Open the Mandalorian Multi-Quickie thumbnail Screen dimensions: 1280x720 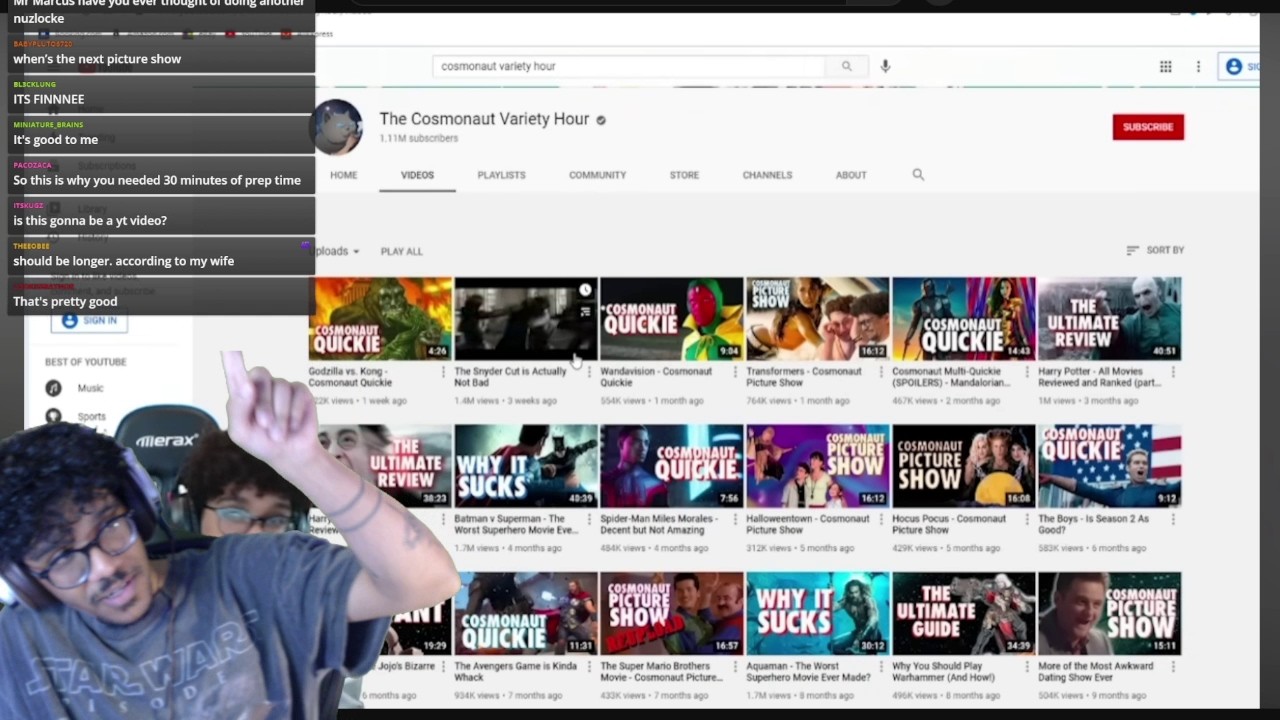[963, 319]
